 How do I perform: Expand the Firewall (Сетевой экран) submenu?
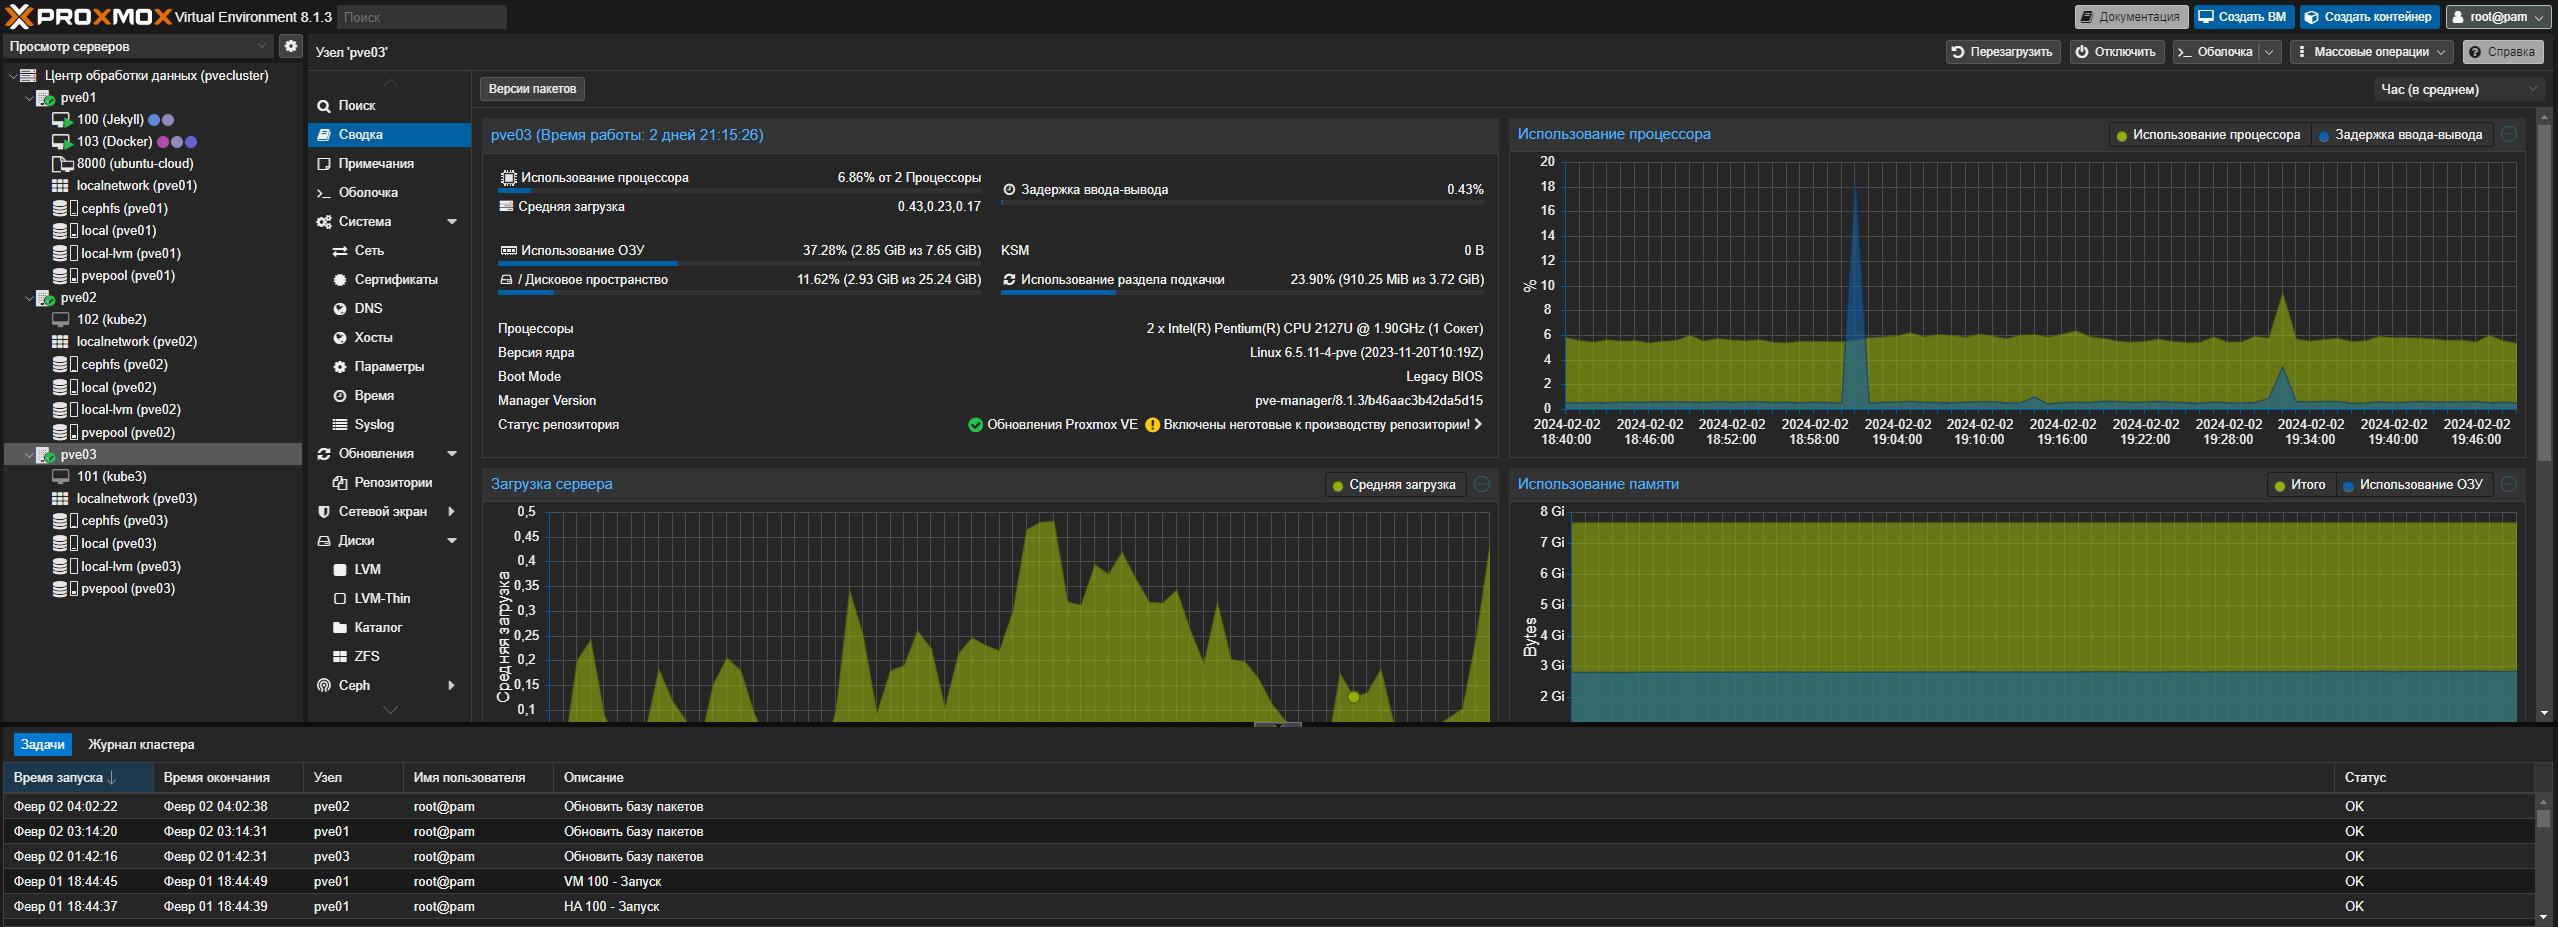point(452,512)
